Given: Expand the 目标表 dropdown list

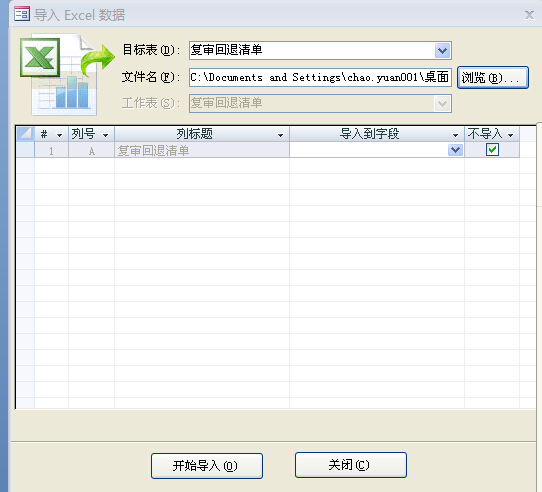Looking at the screenshot, I should [x=442, y=50].
